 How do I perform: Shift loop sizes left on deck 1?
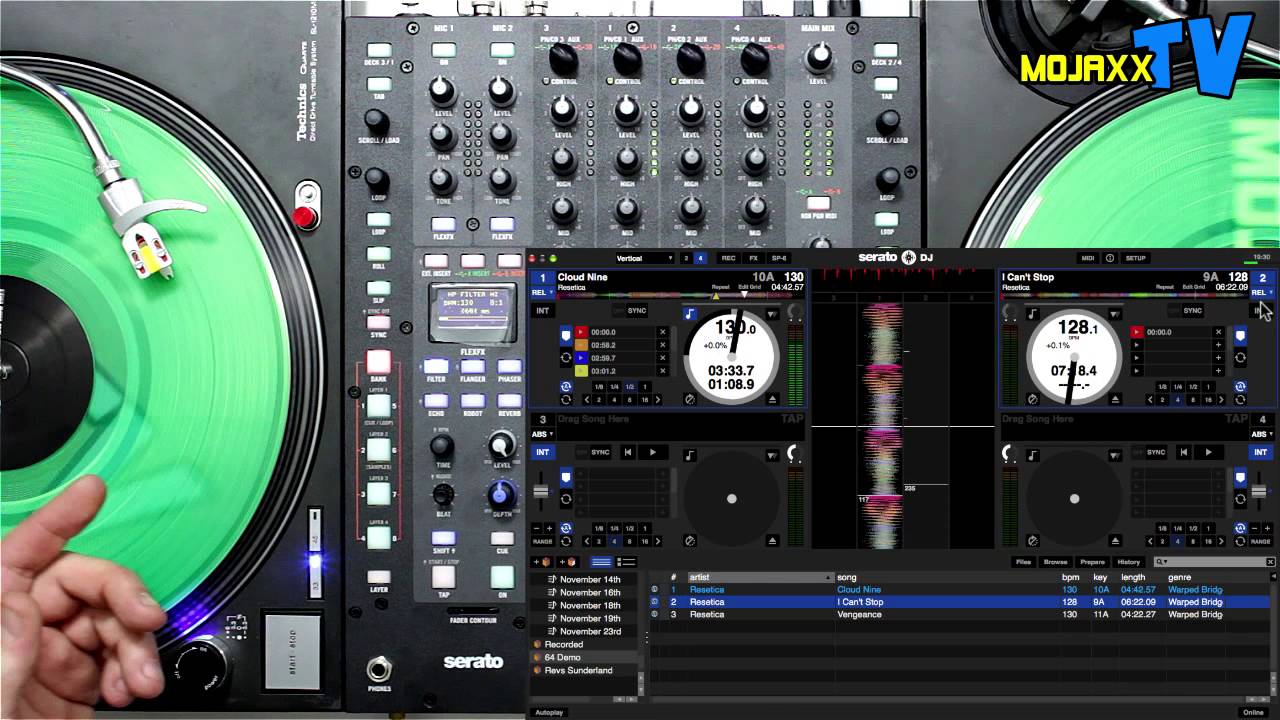[x=587, y=400]
